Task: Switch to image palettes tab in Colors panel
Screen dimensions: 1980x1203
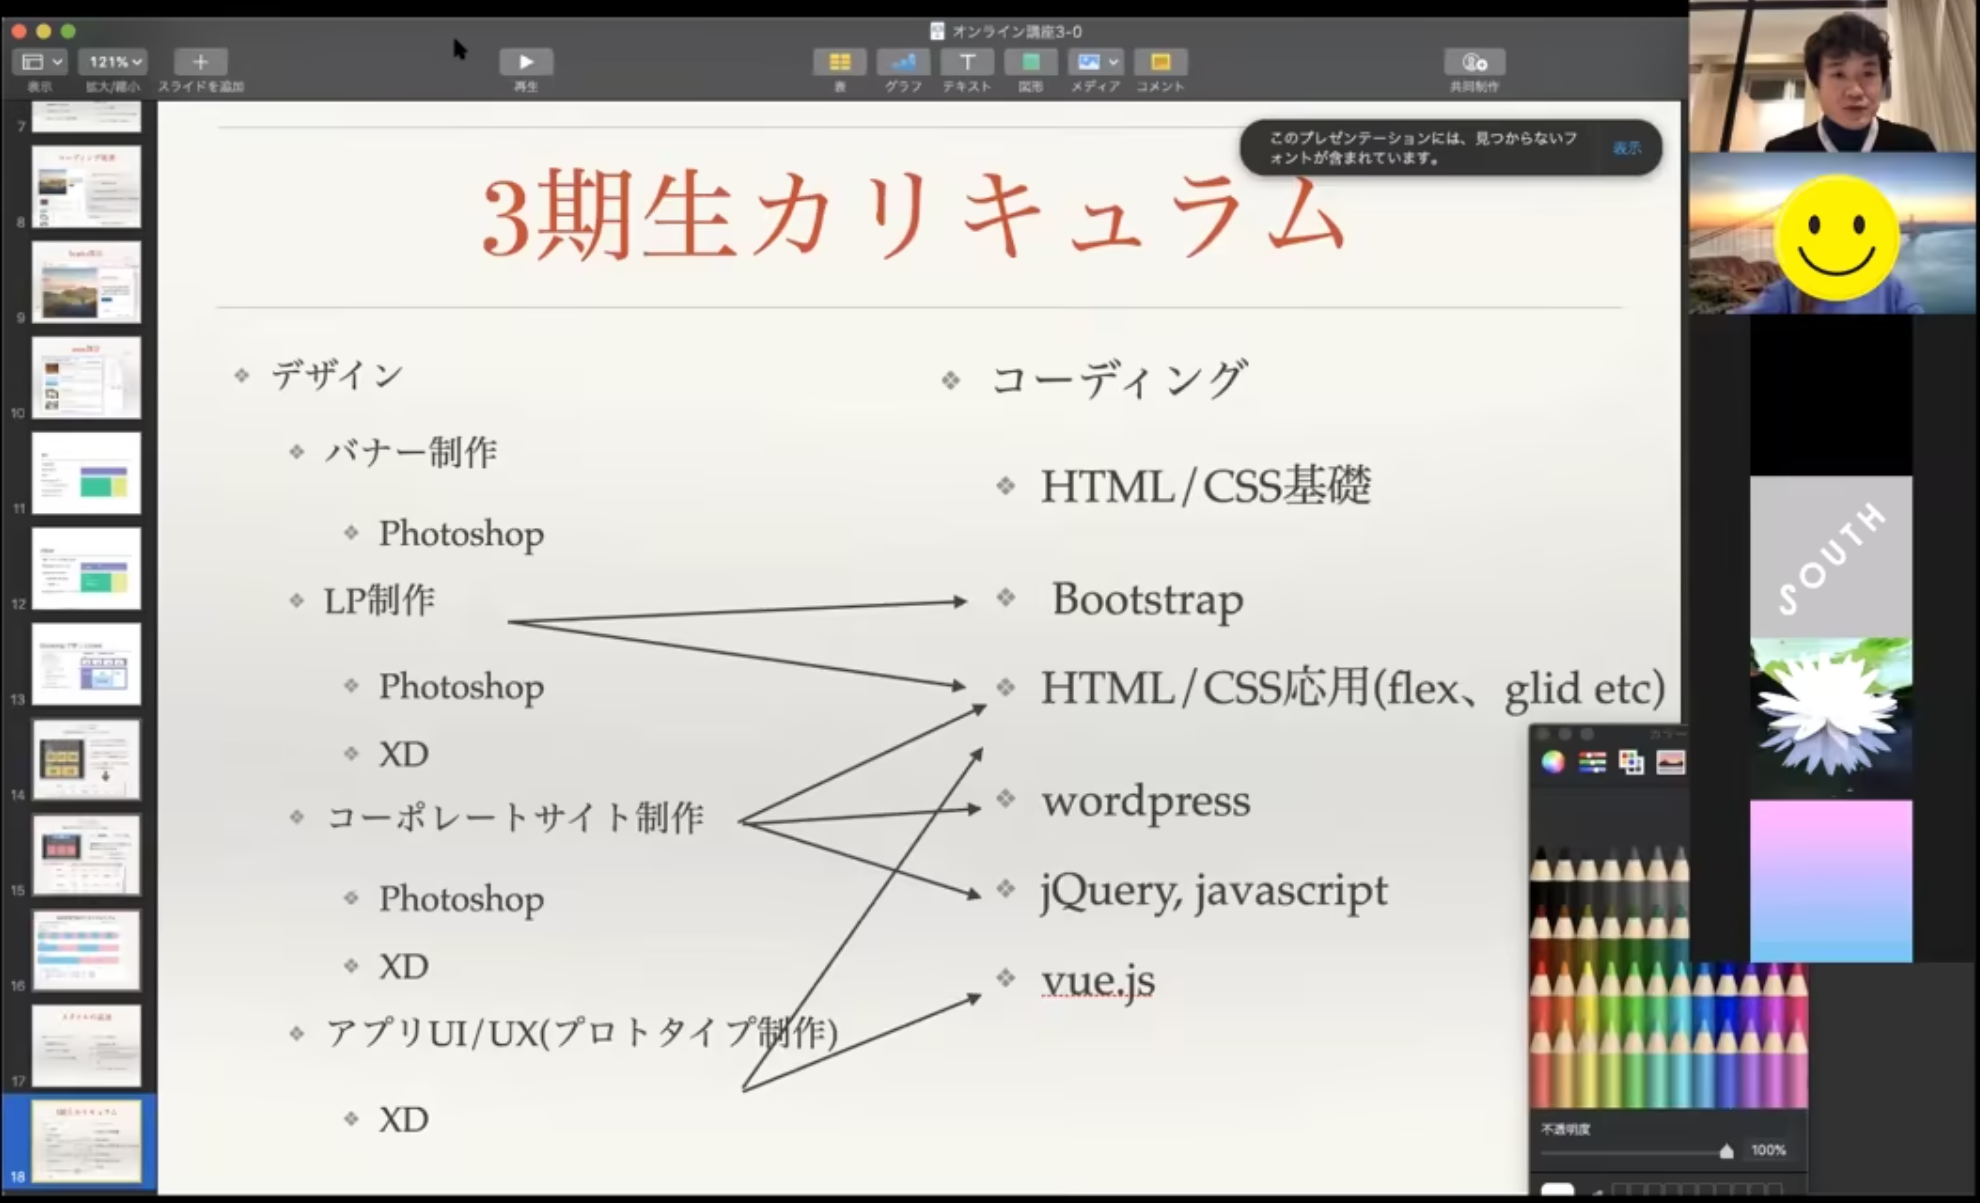Action: [1670, 762]
